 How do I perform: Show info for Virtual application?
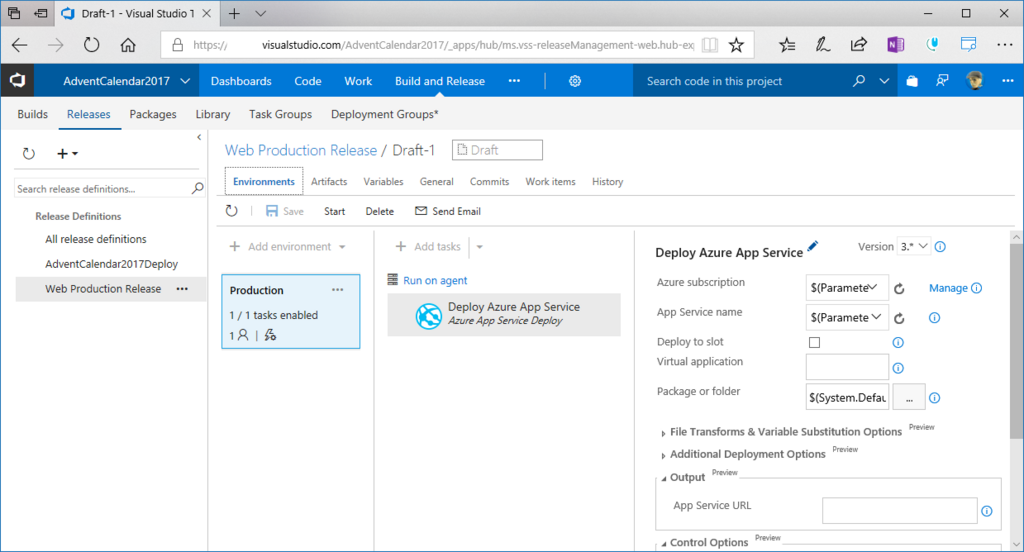[x=898, y=368]
